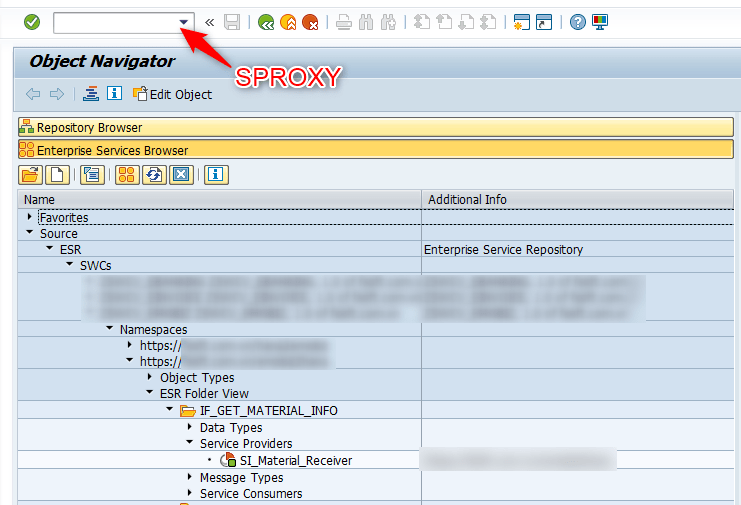Click into the transaction command input field

point(113,21)
